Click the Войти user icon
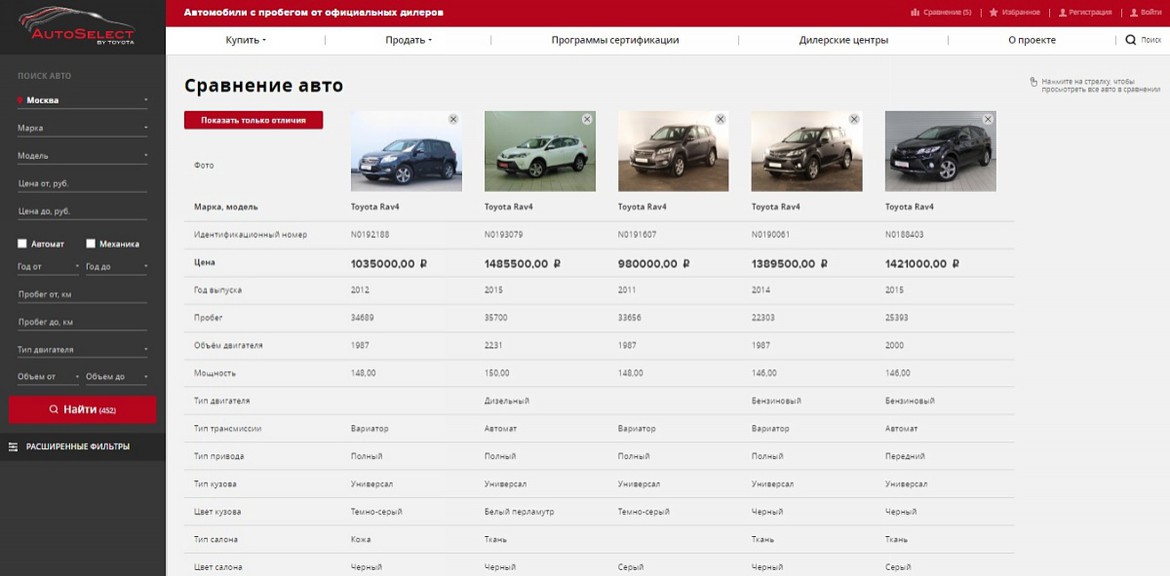Image resolution: width=1170 pixels, height=576 pixels. (1132, 12)
